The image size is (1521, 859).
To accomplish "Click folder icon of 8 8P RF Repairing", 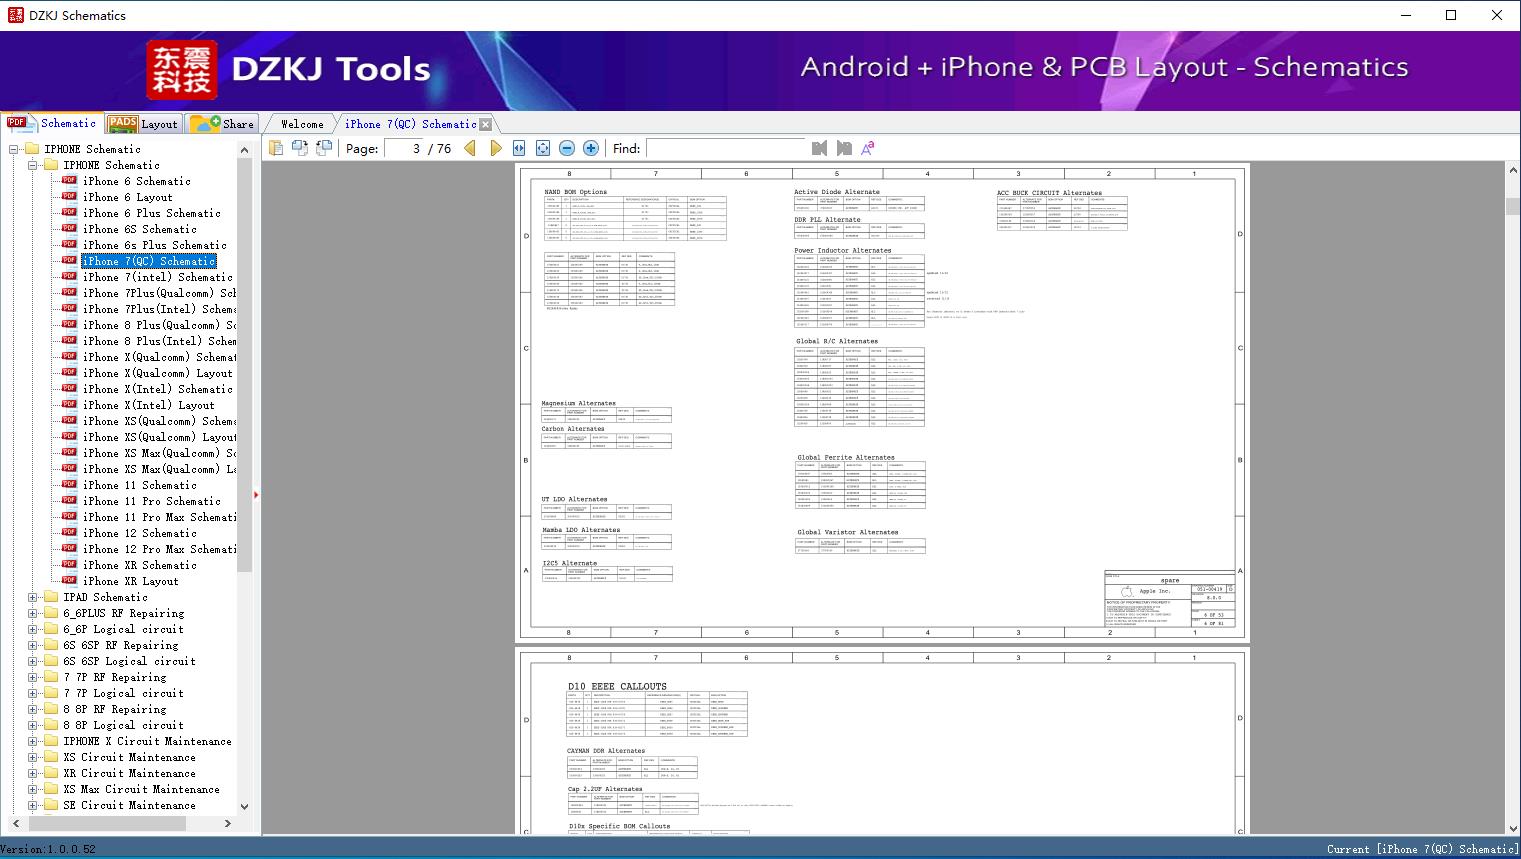I will tap(52, 709).
